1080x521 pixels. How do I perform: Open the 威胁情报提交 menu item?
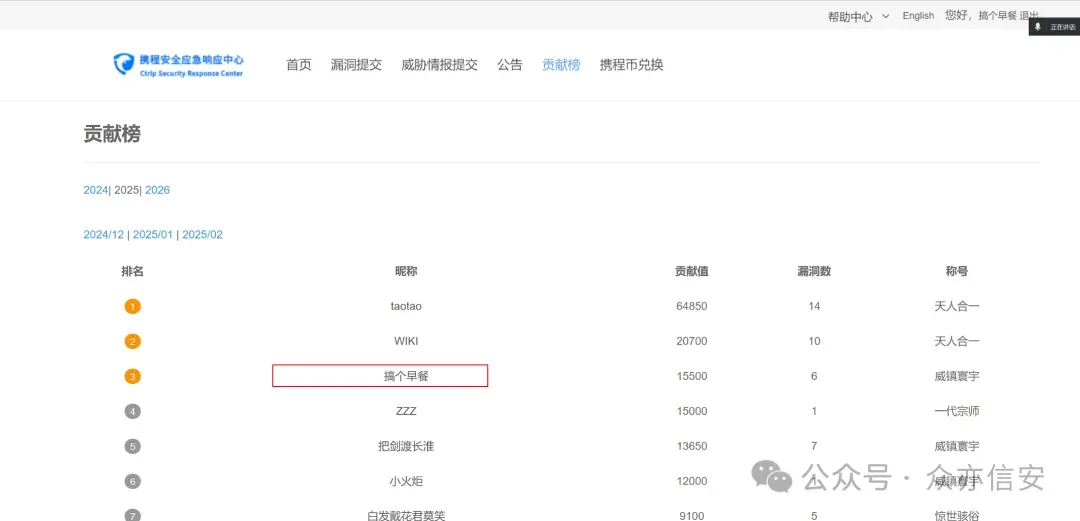439,65
